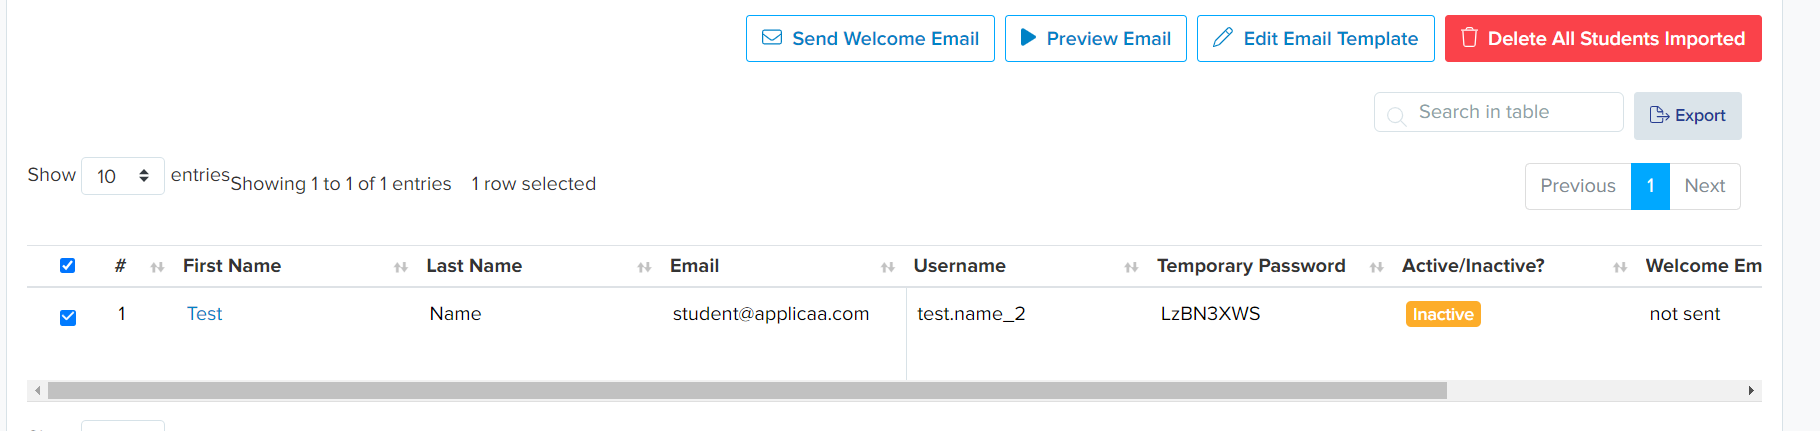The height and width of the screenshot is (431, 1820).
Task: Click the export icon beside Export
Action: 1659,115
